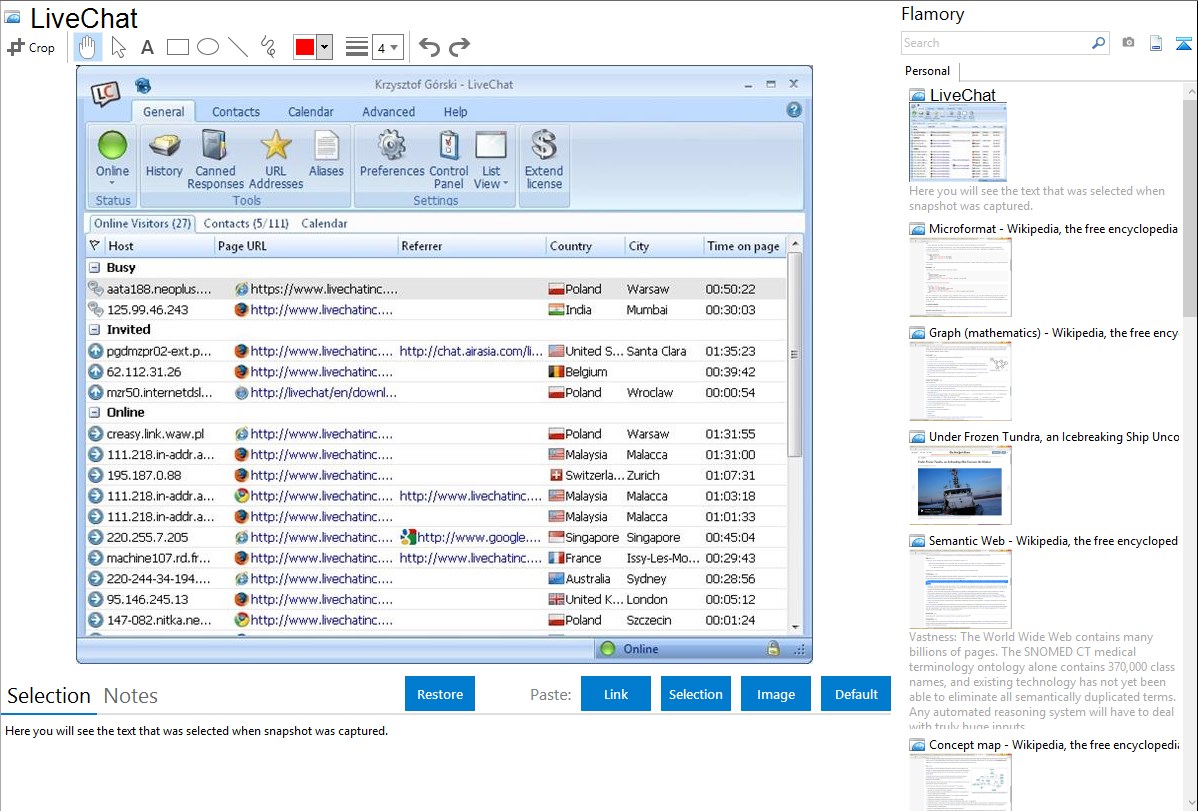Open the Aliases tool
The height and width of the screenshot is (811, 1198).
pos(326,154)
